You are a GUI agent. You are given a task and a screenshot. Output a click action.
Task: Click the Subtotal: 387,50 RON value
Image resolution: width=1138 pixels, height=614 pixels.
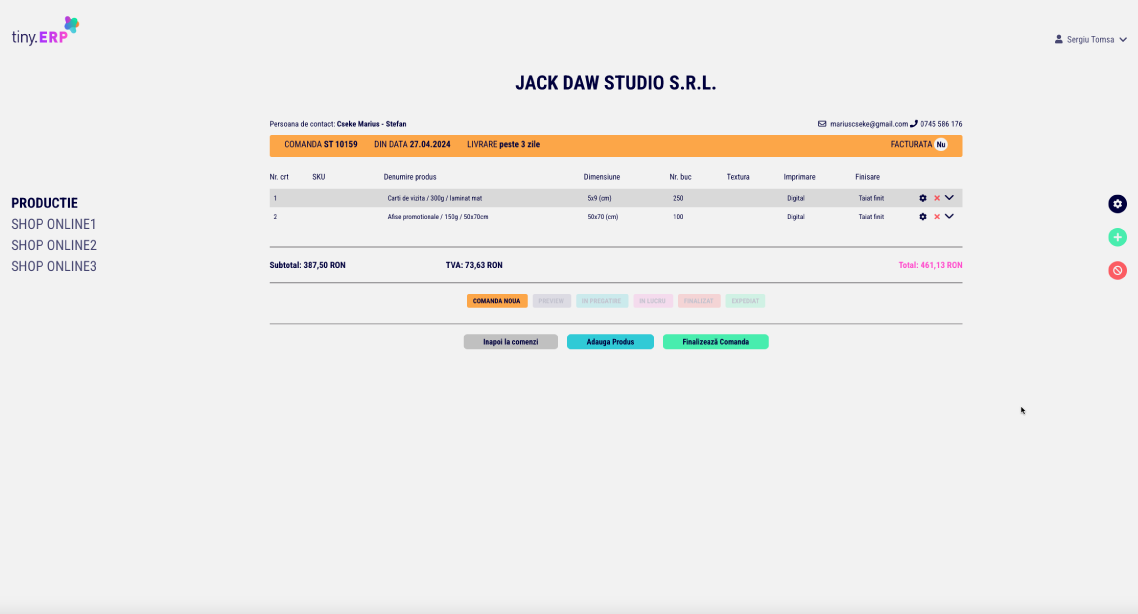tap(308, 266)
